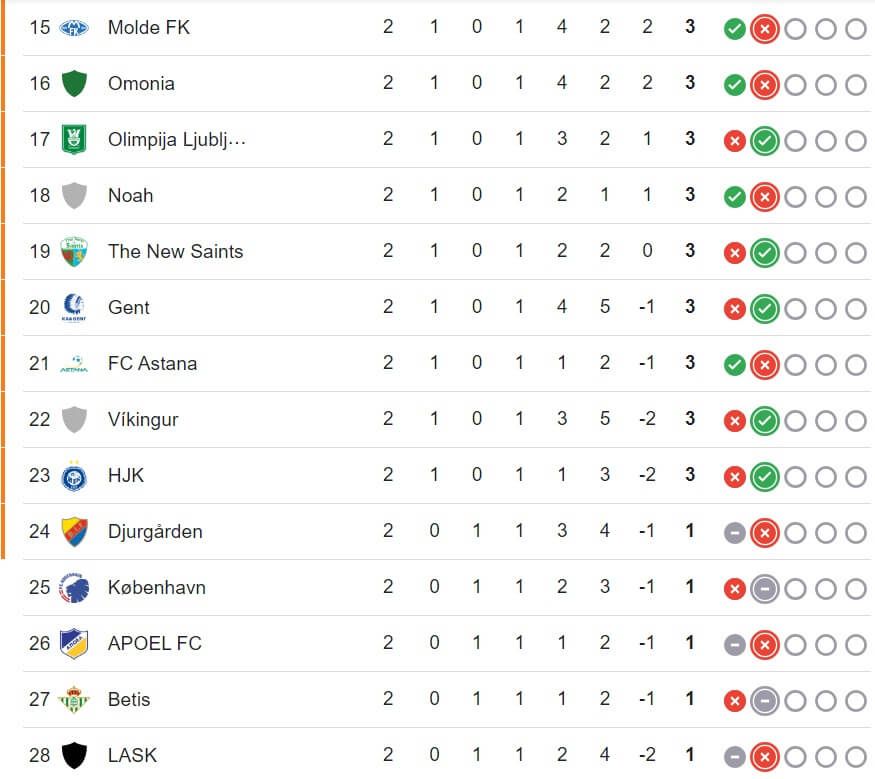The image size is (875, 779).
Task: Click the Omonia shield logo
Action: click(x=75, y=84)
